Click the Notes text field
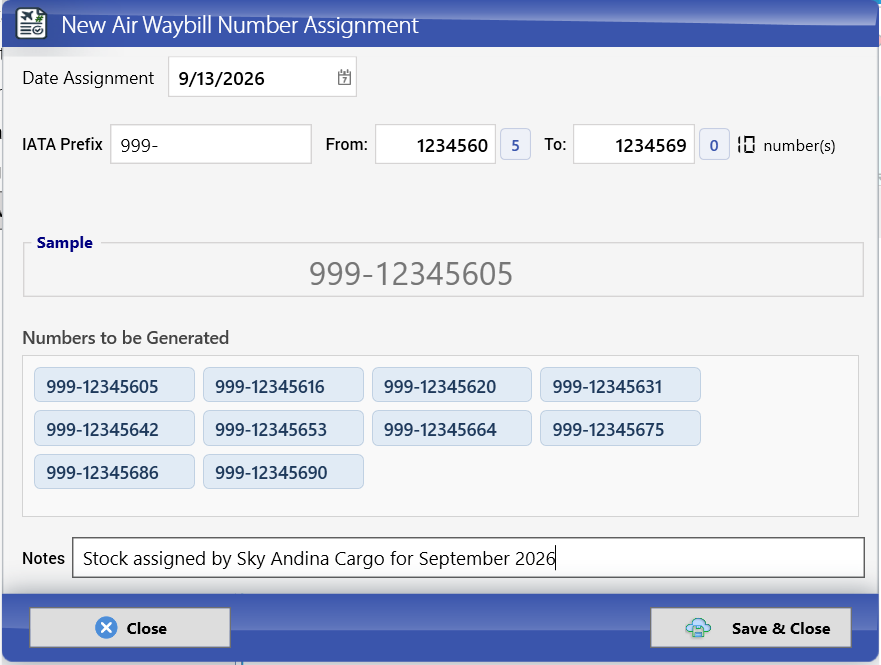Screen dimensions: 881x665 point(468,558)
